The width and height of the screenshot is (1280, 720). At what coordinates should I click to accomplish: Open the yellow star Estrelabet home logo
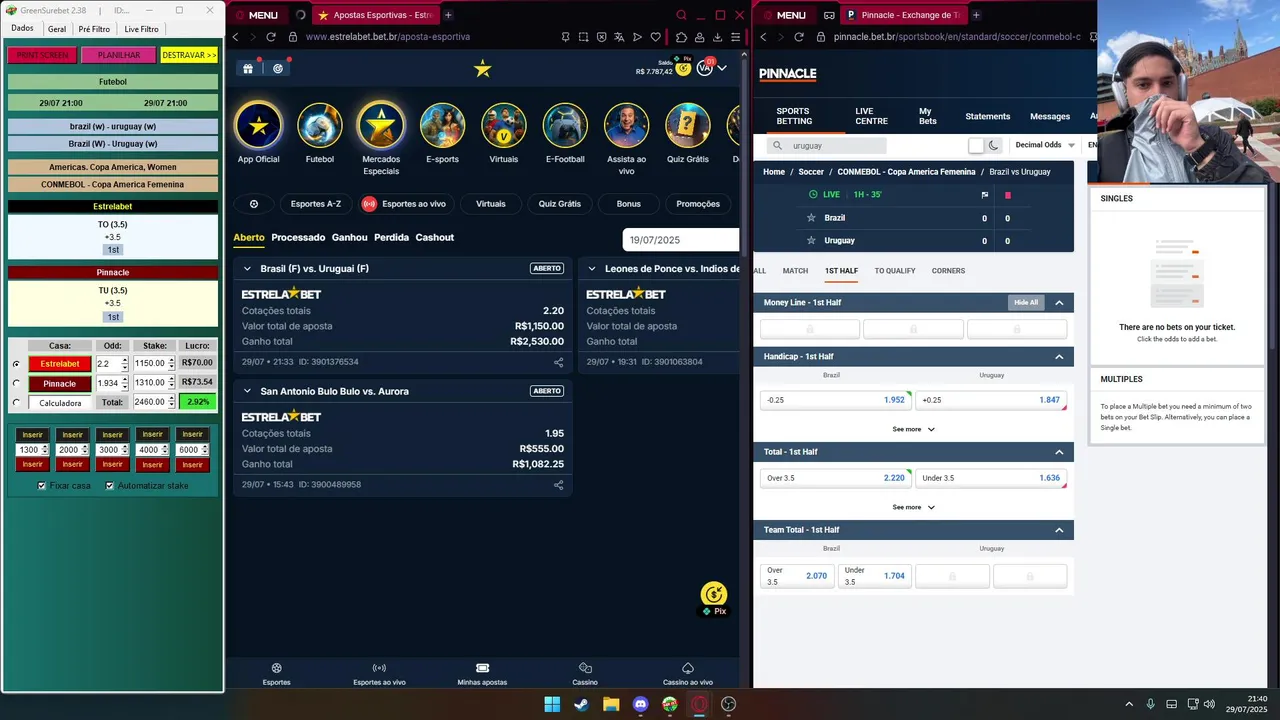[483, 68]
